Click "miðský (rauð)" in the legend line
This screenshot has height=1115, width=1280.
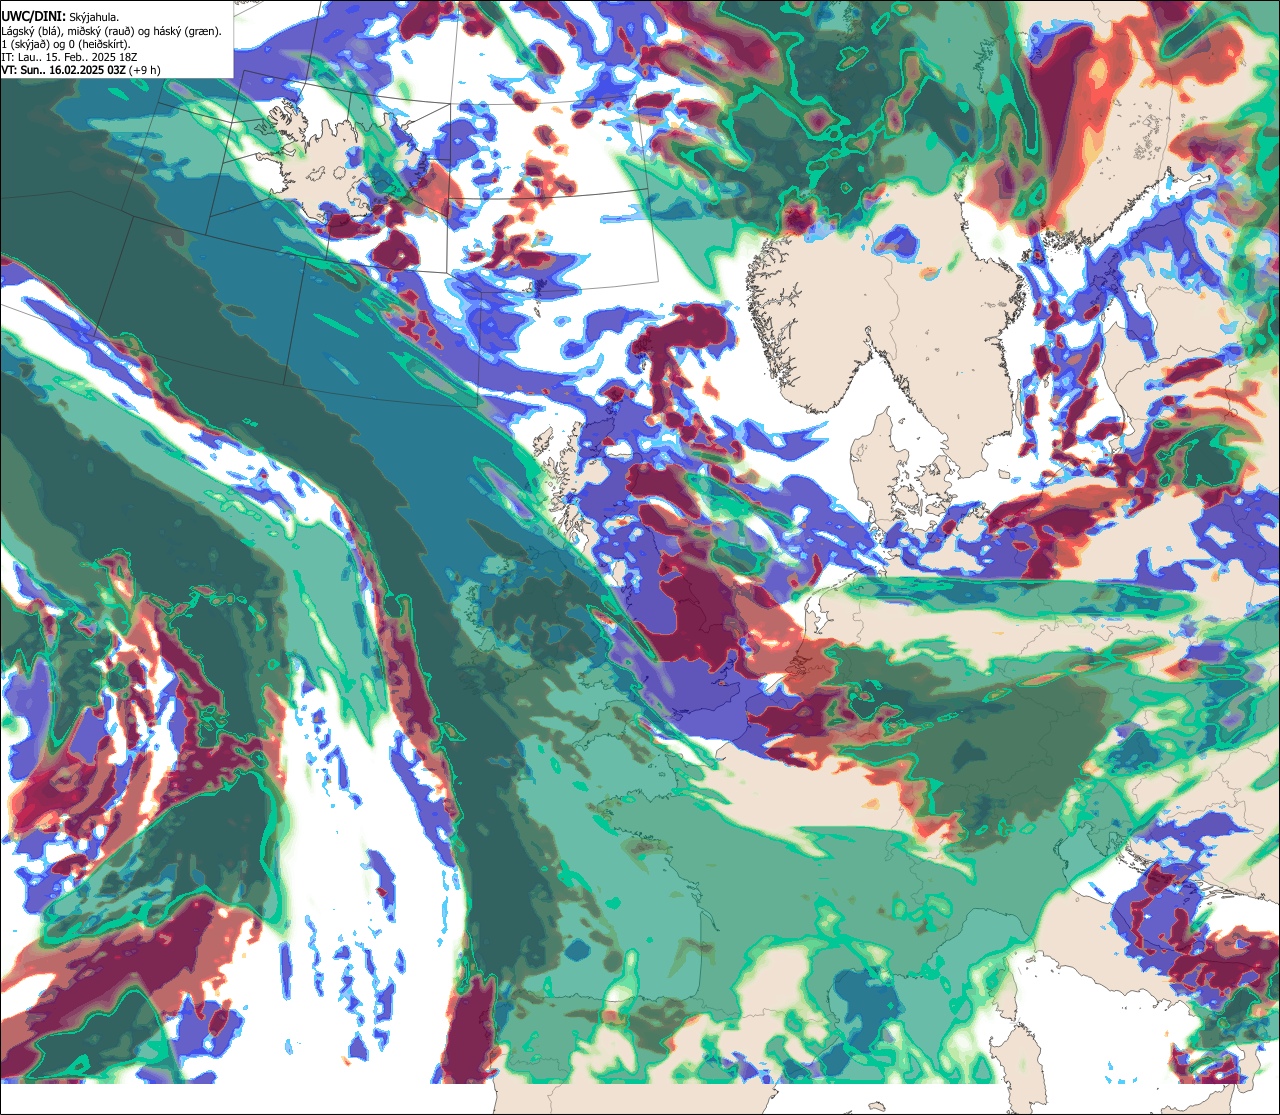(x=101, y=32)
